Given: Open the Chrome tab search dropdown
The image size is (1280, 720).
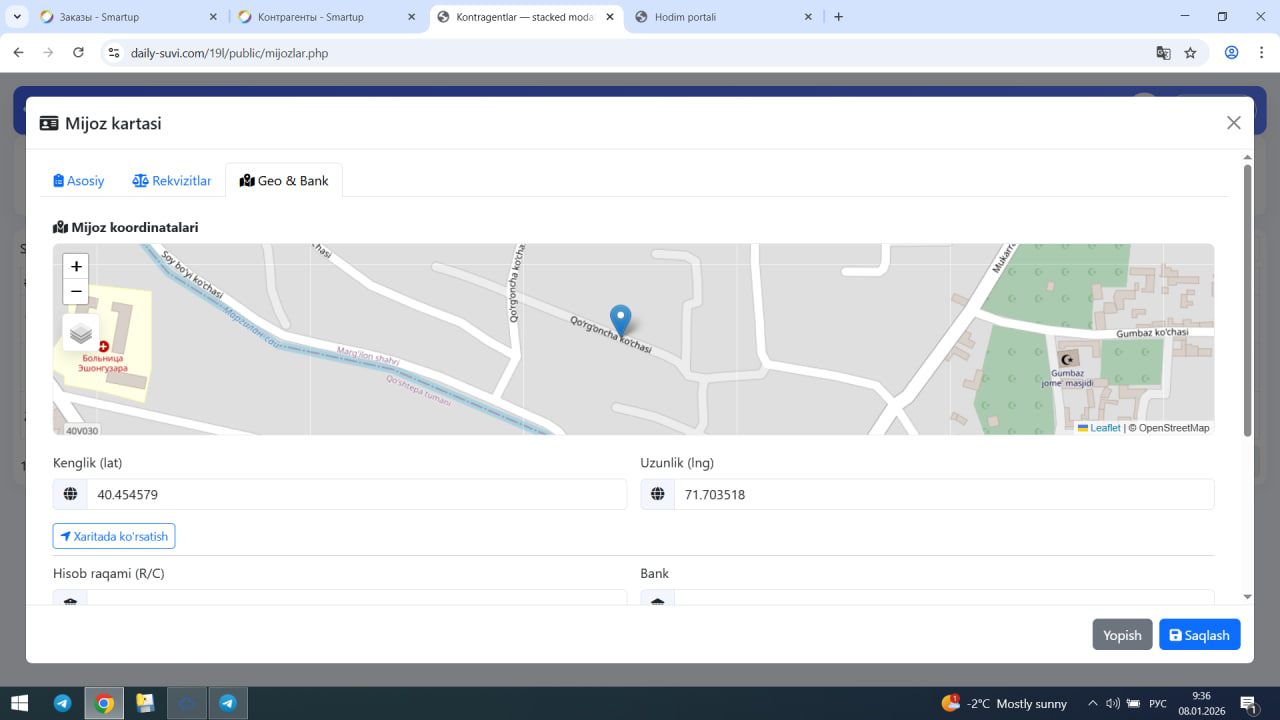Looking at the screenshot, I should (17, 17).
